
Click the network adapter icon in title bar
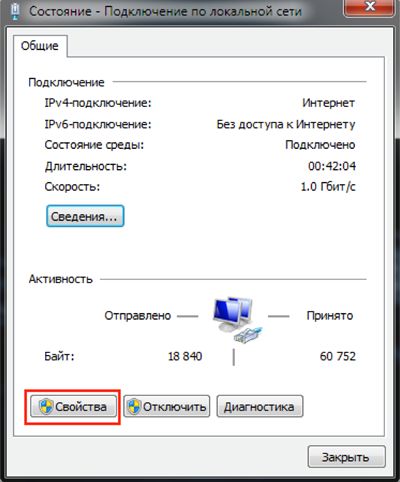point(15,11)
